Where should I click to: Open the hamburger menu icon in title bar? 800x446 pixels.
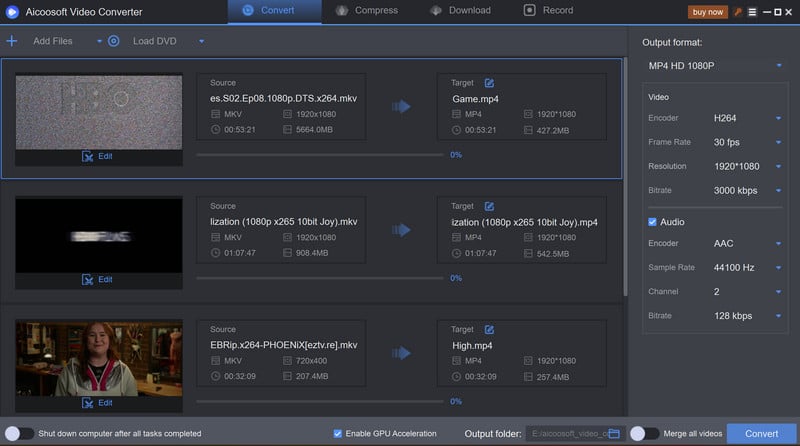pos(752,12)
